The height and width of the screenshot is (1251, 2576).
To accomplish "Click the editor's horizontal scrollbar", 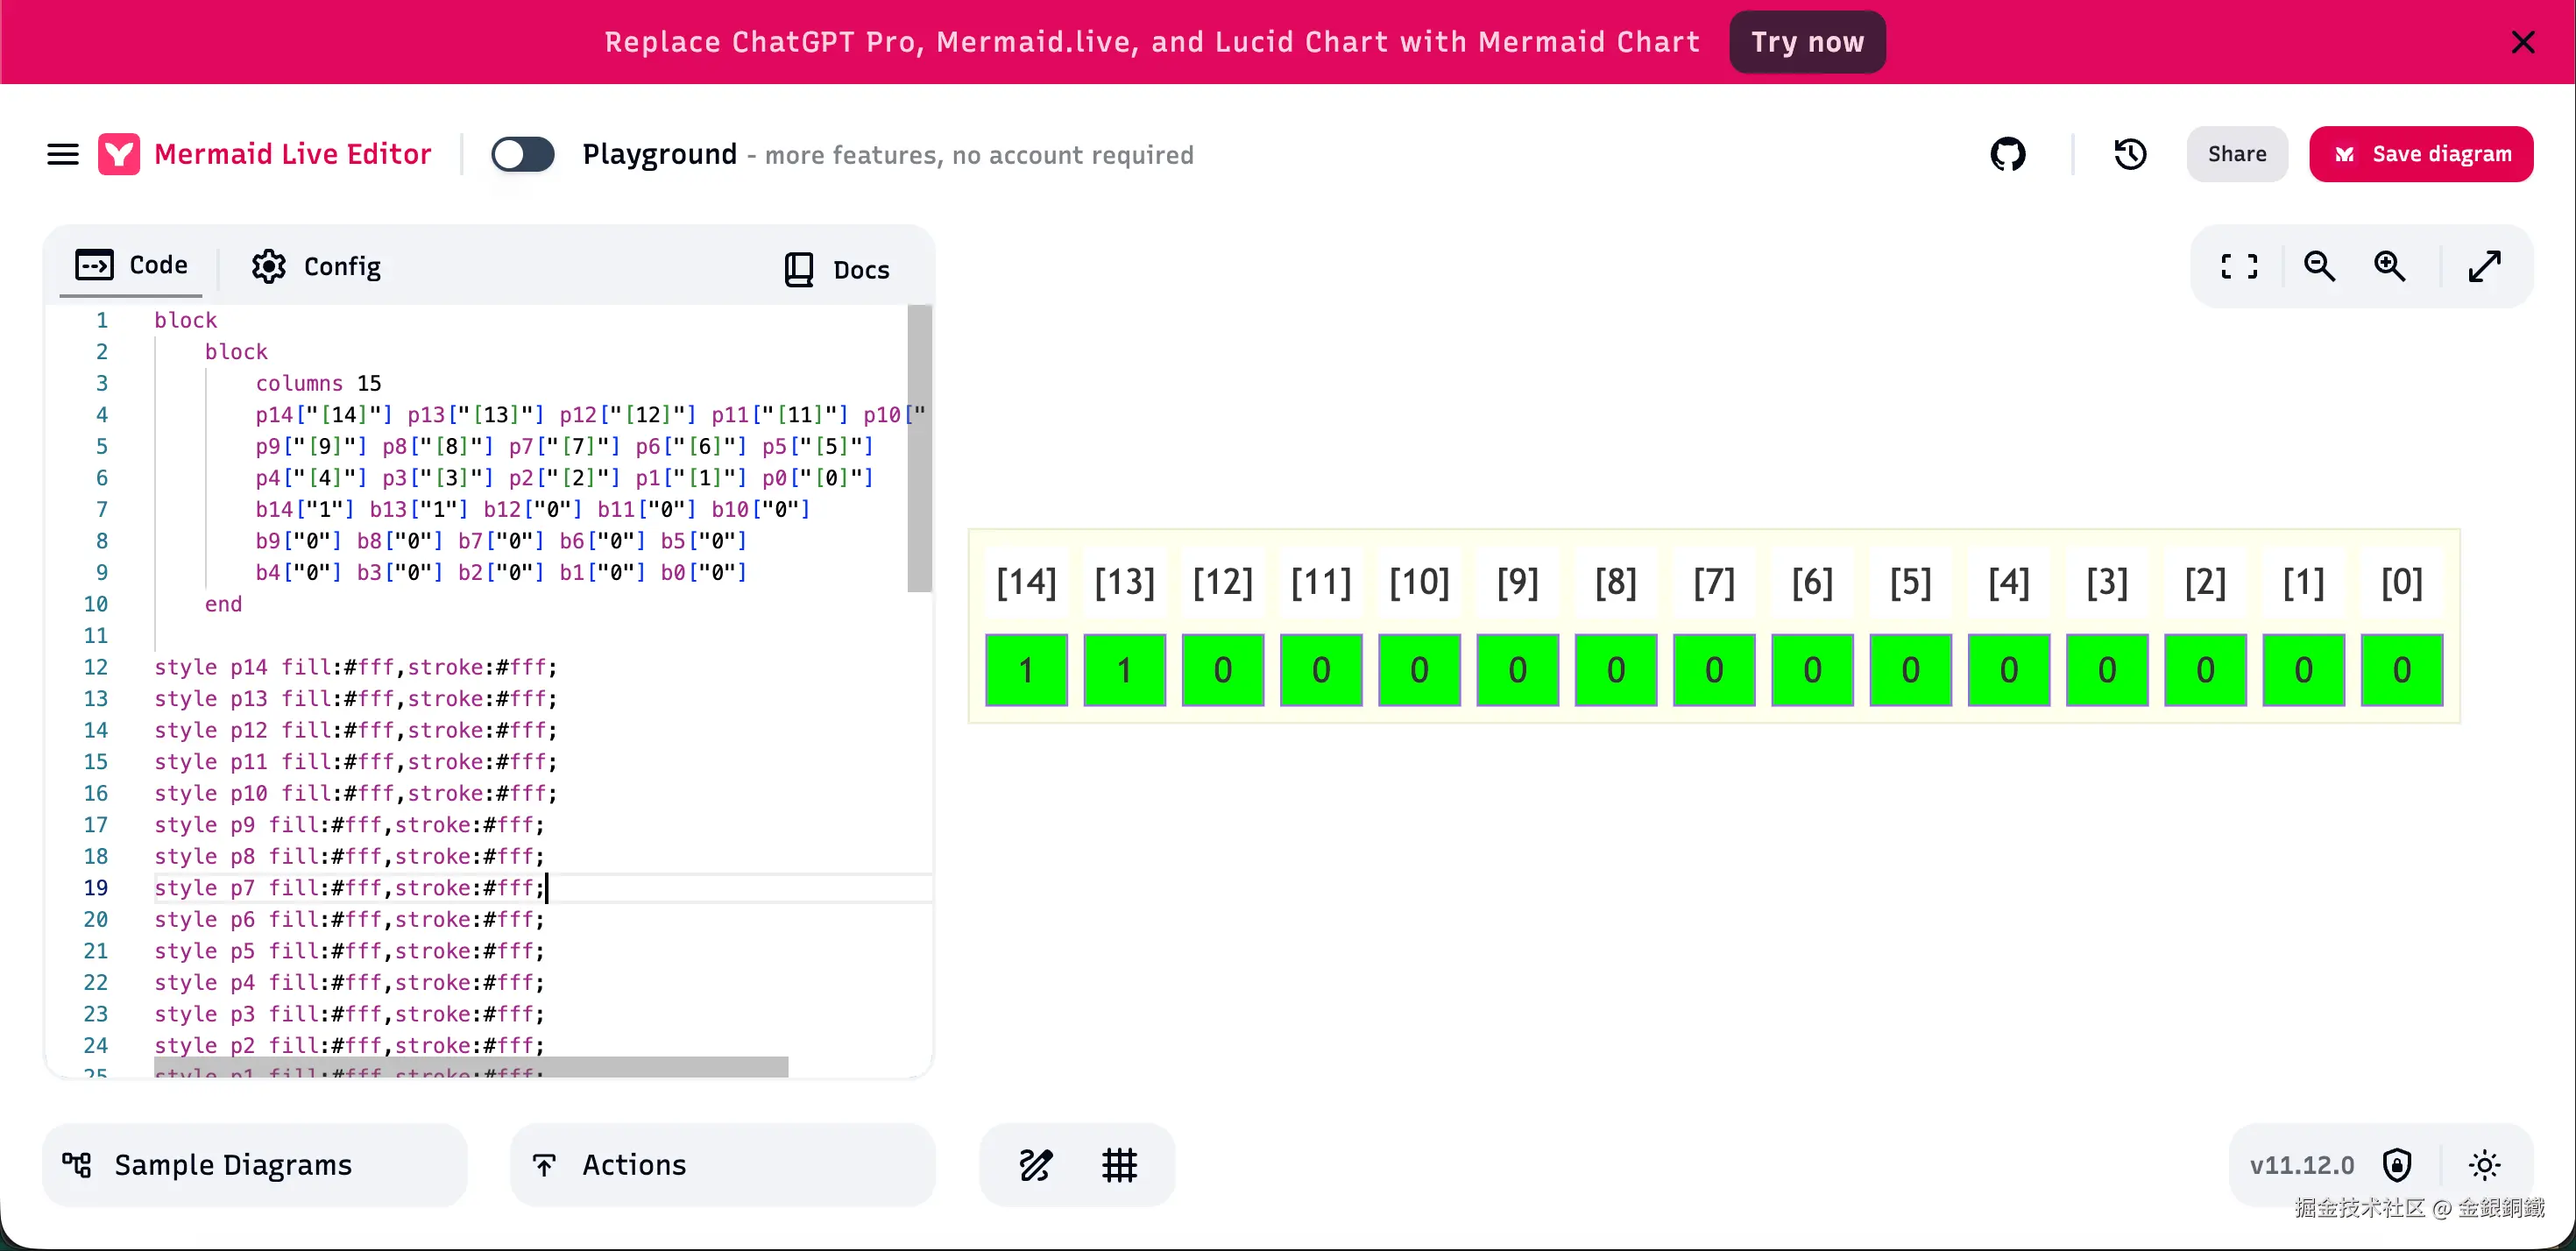I will (x=470, y=1067).
